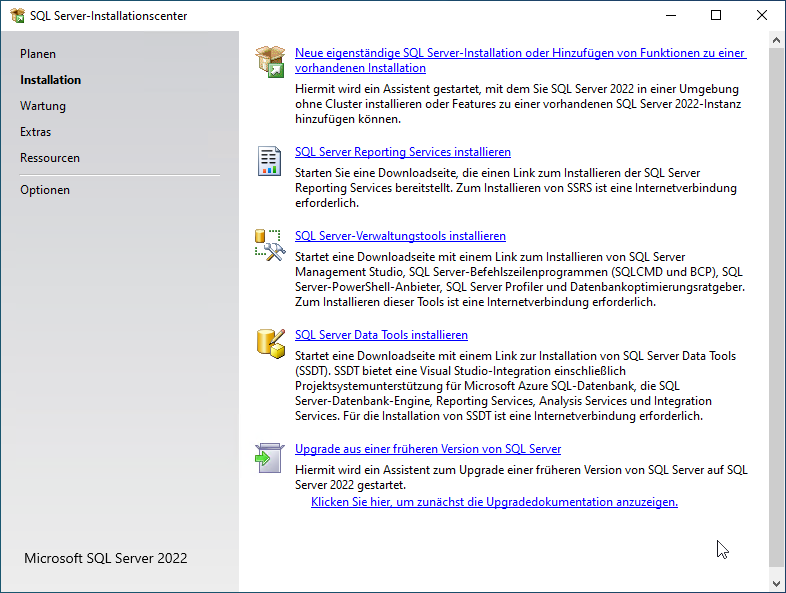Click description text mentioning SQLCMD und BCP
786x593 pixels.
point(520,279)
